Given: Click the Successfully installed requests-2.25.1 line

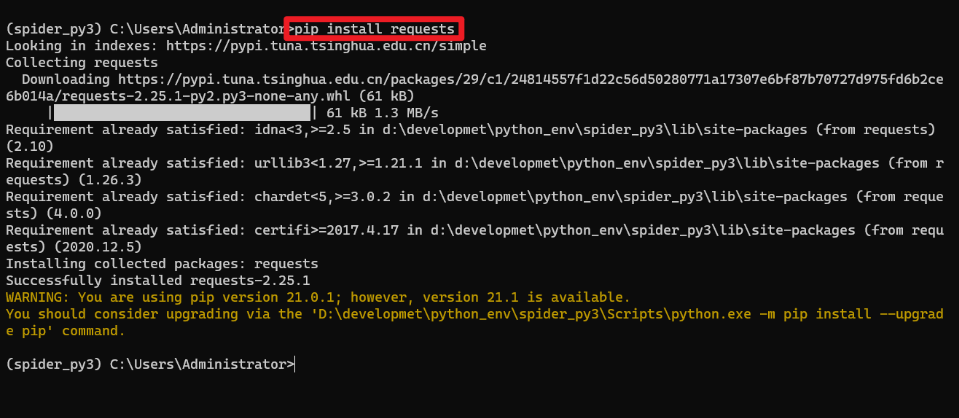Looking at the screenshot, I should (x=158, y=281).
